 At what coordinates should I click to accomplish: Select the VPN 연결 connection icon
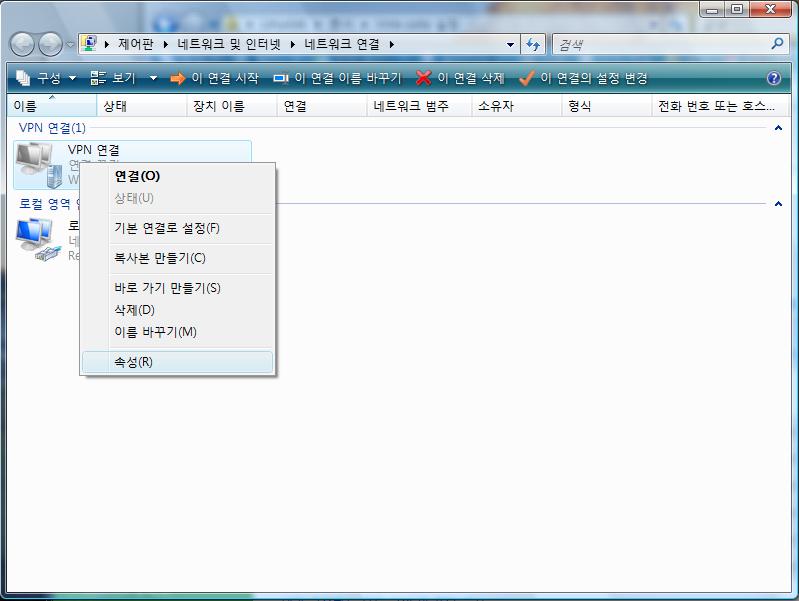click(35, 164)
